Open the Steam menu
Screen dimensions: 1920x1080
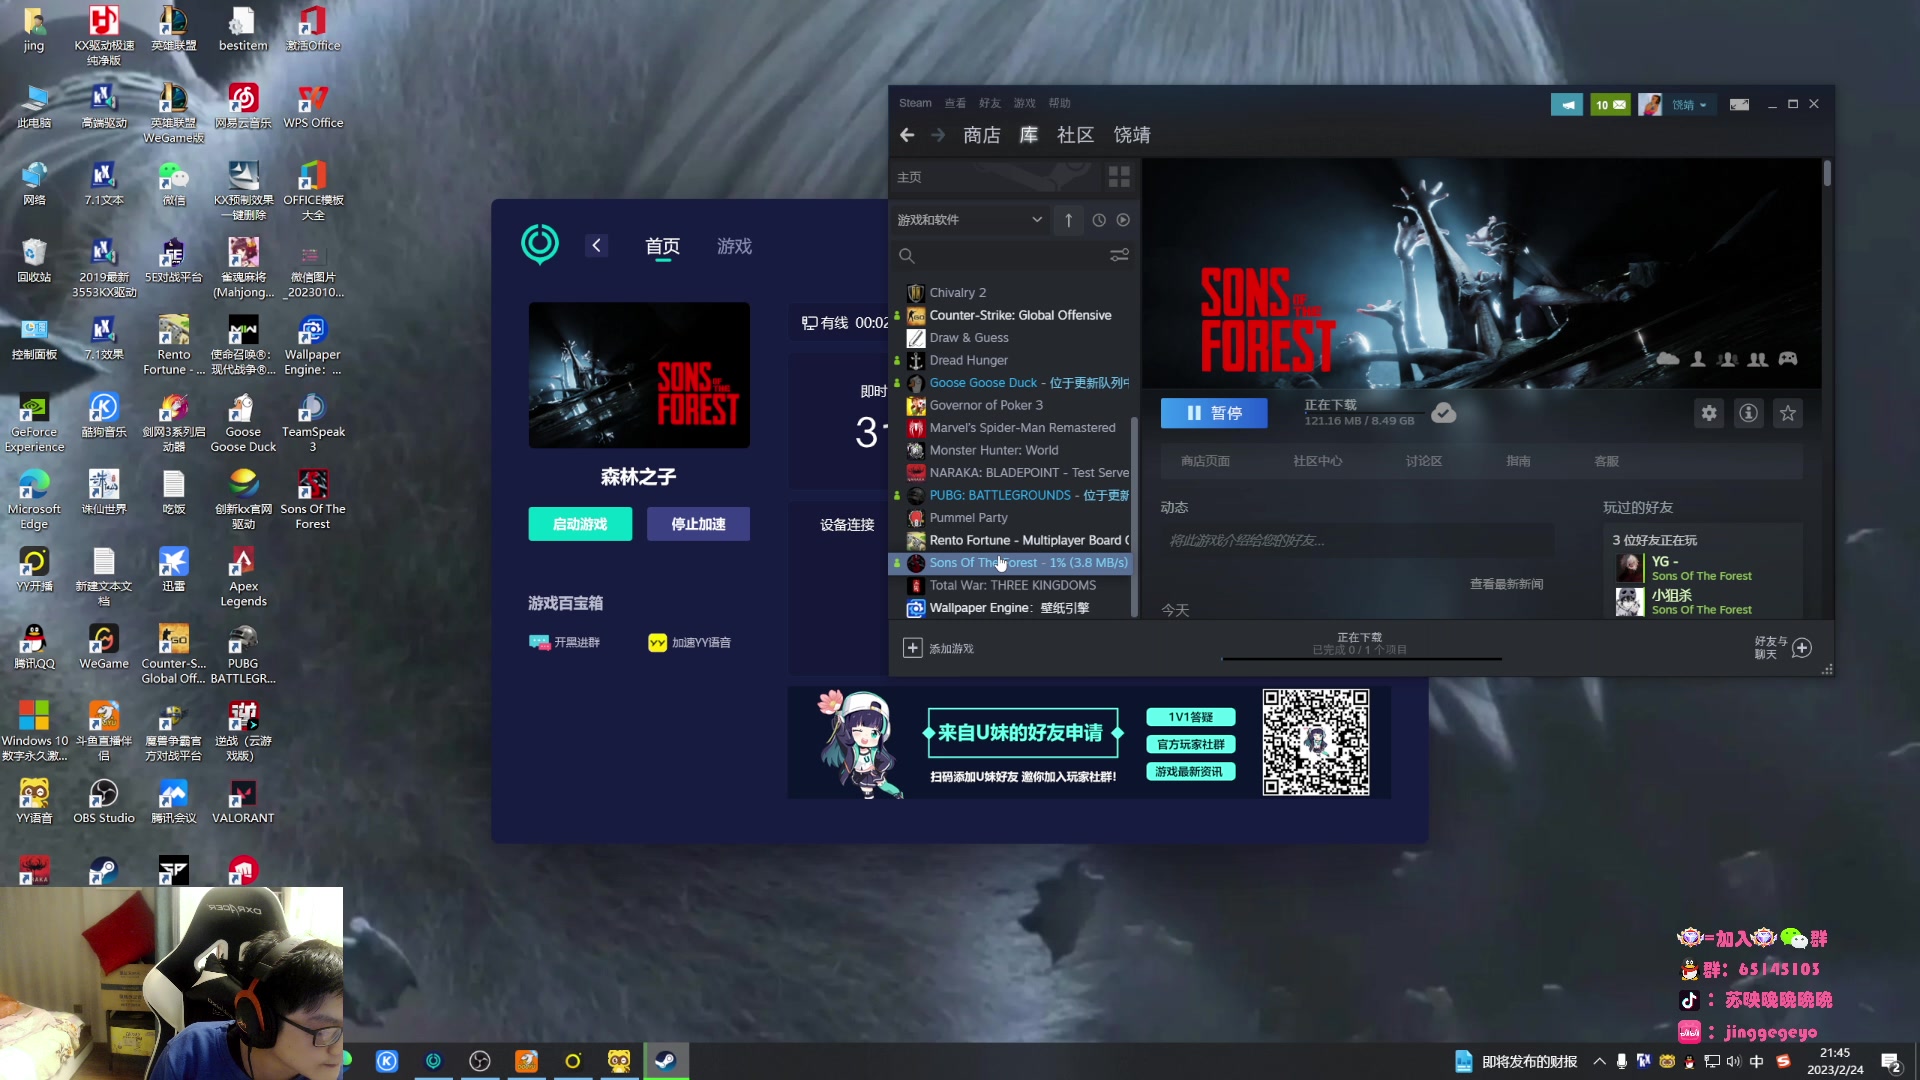click(x=914, y=103)
